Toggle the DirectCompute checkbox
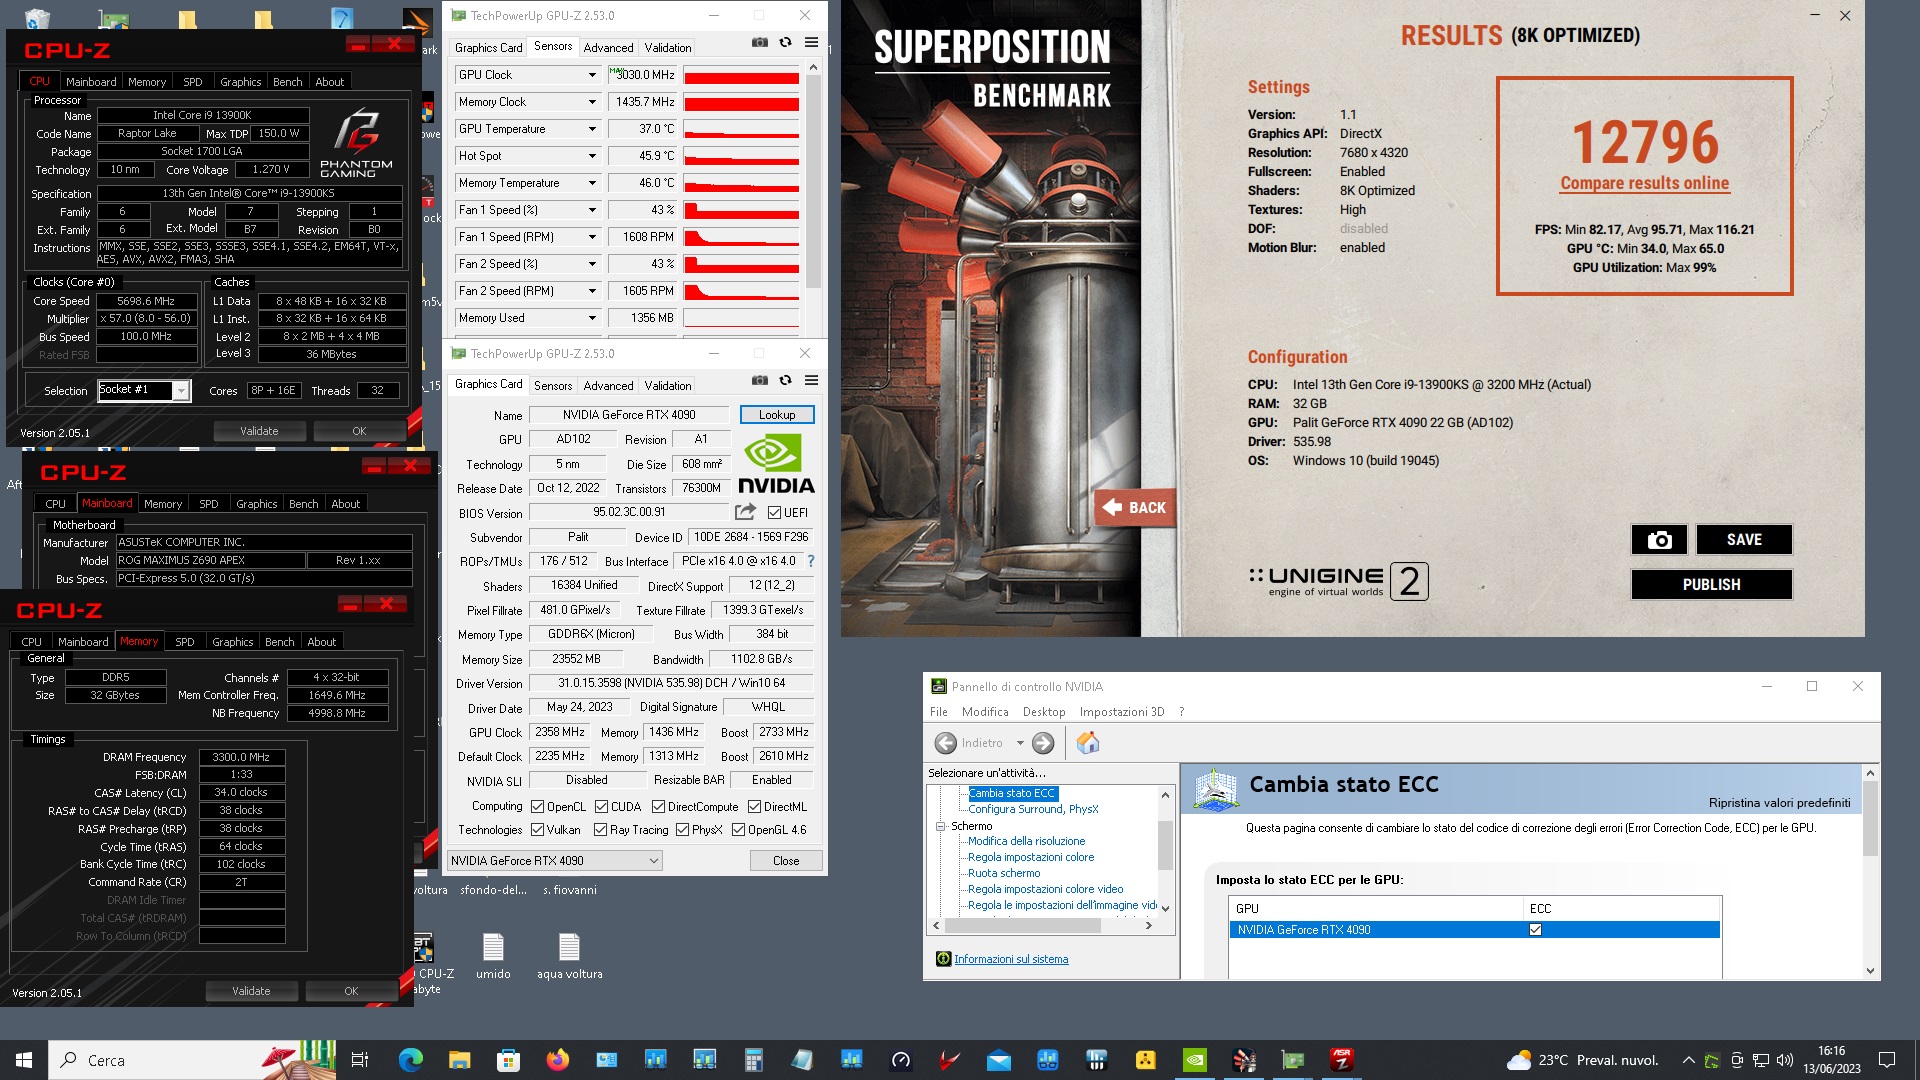 coord(658,807)
